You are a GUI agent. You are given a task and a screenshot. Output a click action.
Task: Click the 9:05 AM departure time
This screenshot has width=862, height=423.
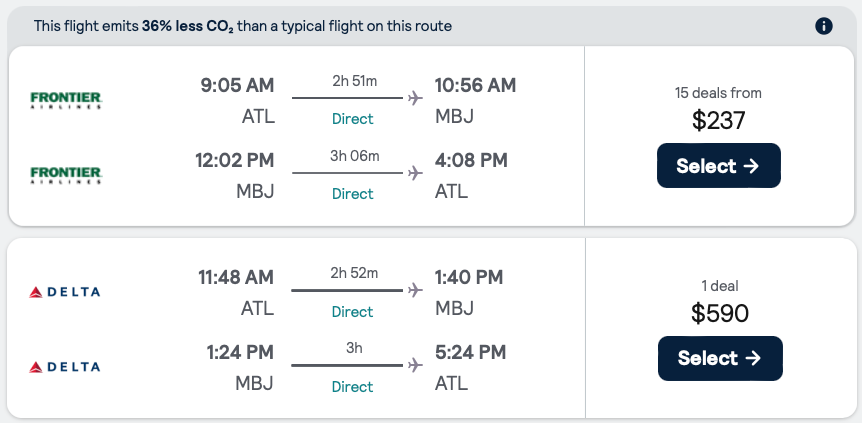pos(237,85)
